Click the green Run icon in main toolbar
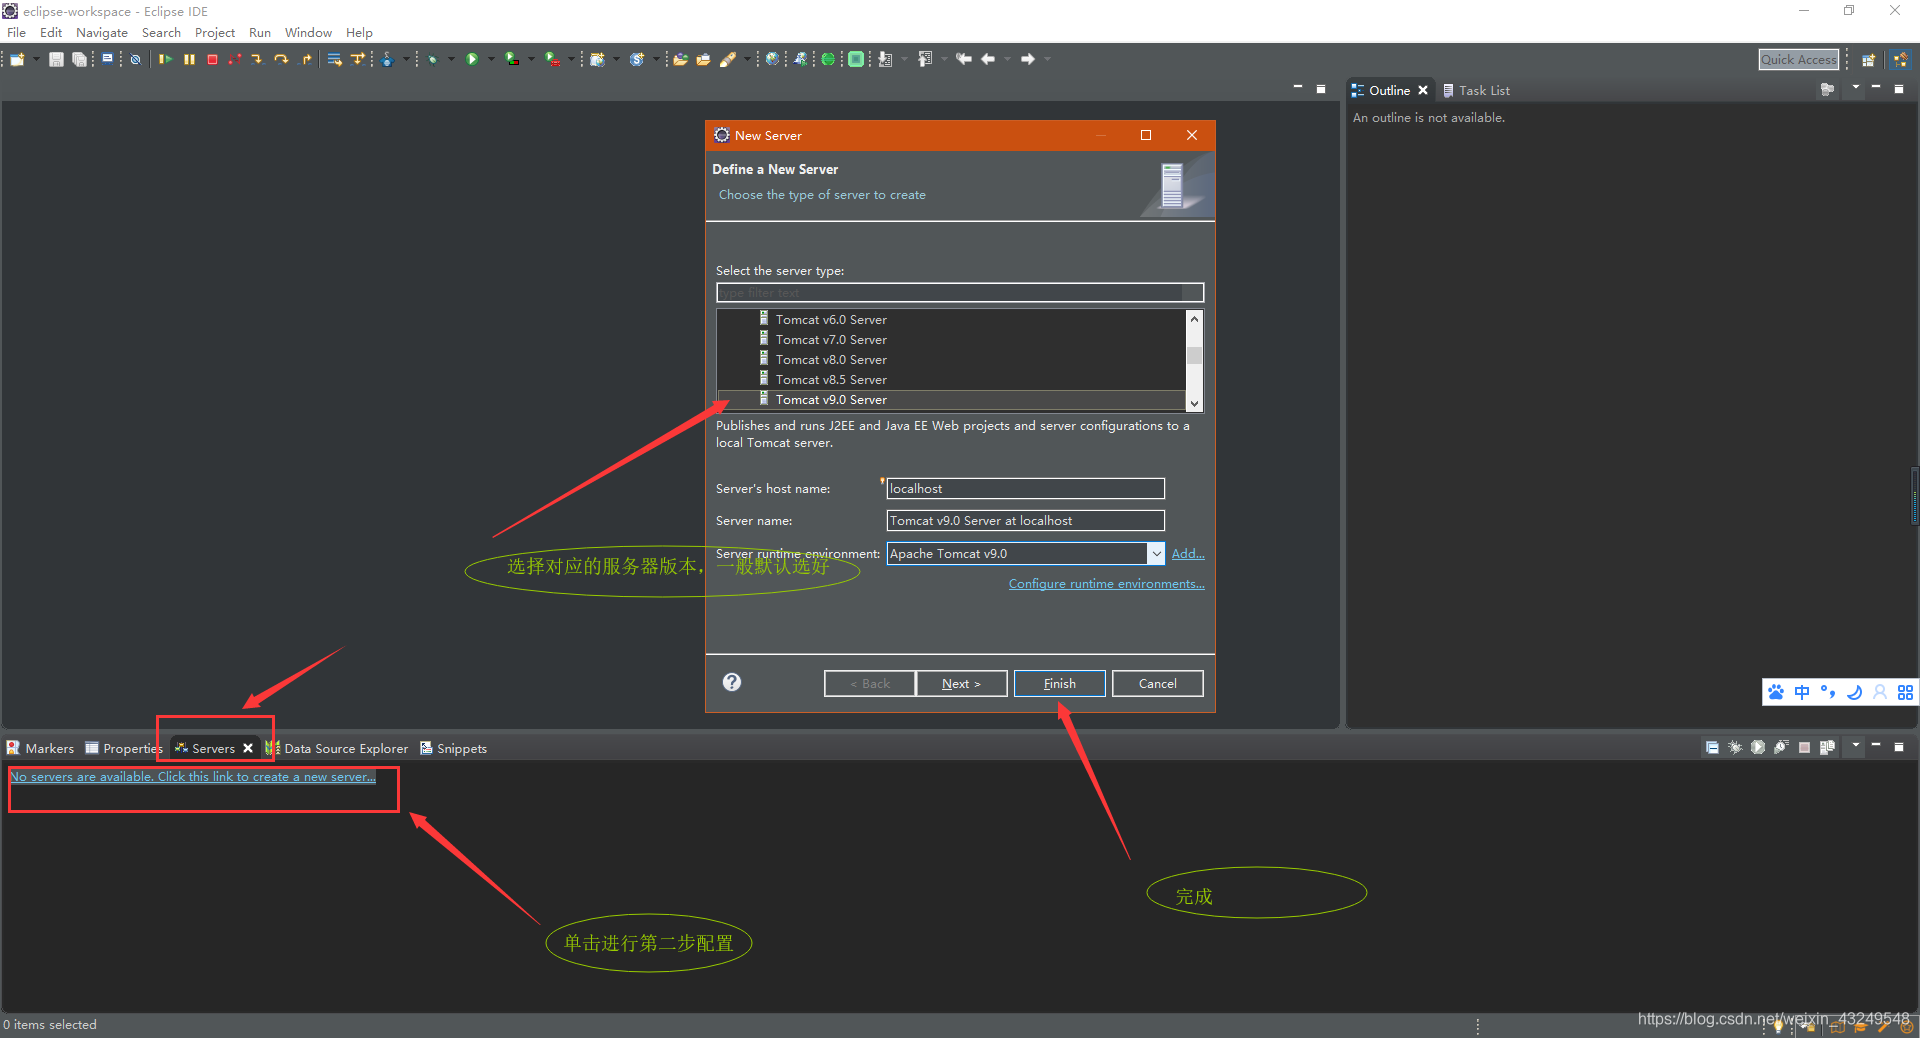Screen dimensions: 1920x1038 point(471,59)
